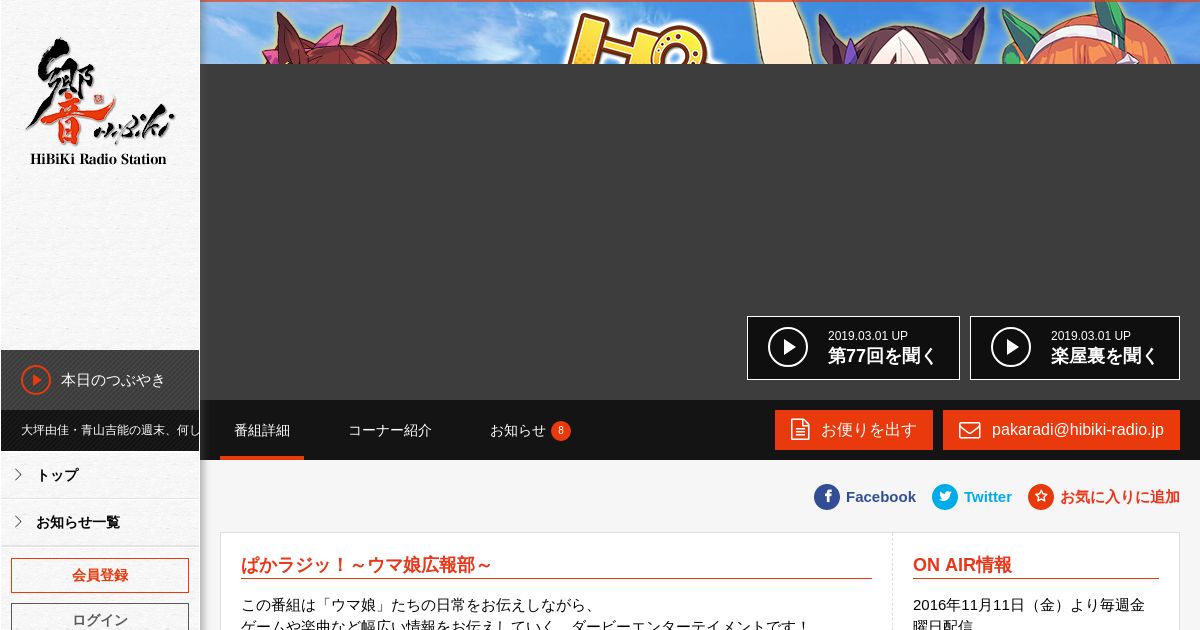This screenshot has width=1200, height=630.
Task: Click the red 8 notification badge
Action: coord(561,431)
